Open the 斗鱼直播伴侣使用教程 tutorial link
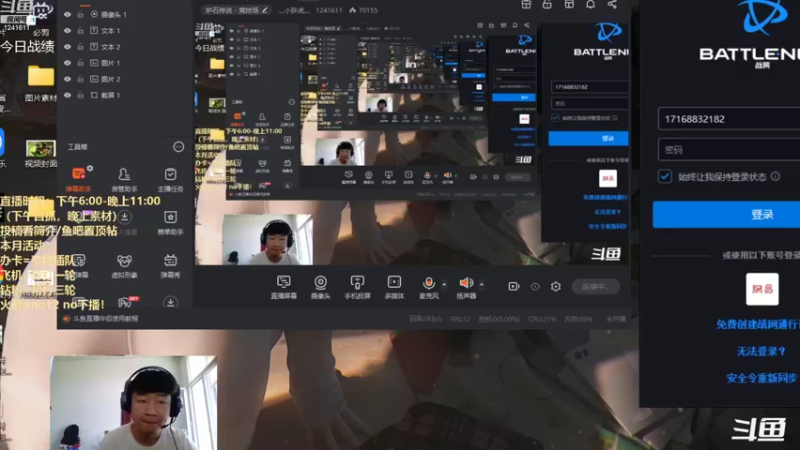The height and width of the screenshot is (450, 800). click(106, 319)
